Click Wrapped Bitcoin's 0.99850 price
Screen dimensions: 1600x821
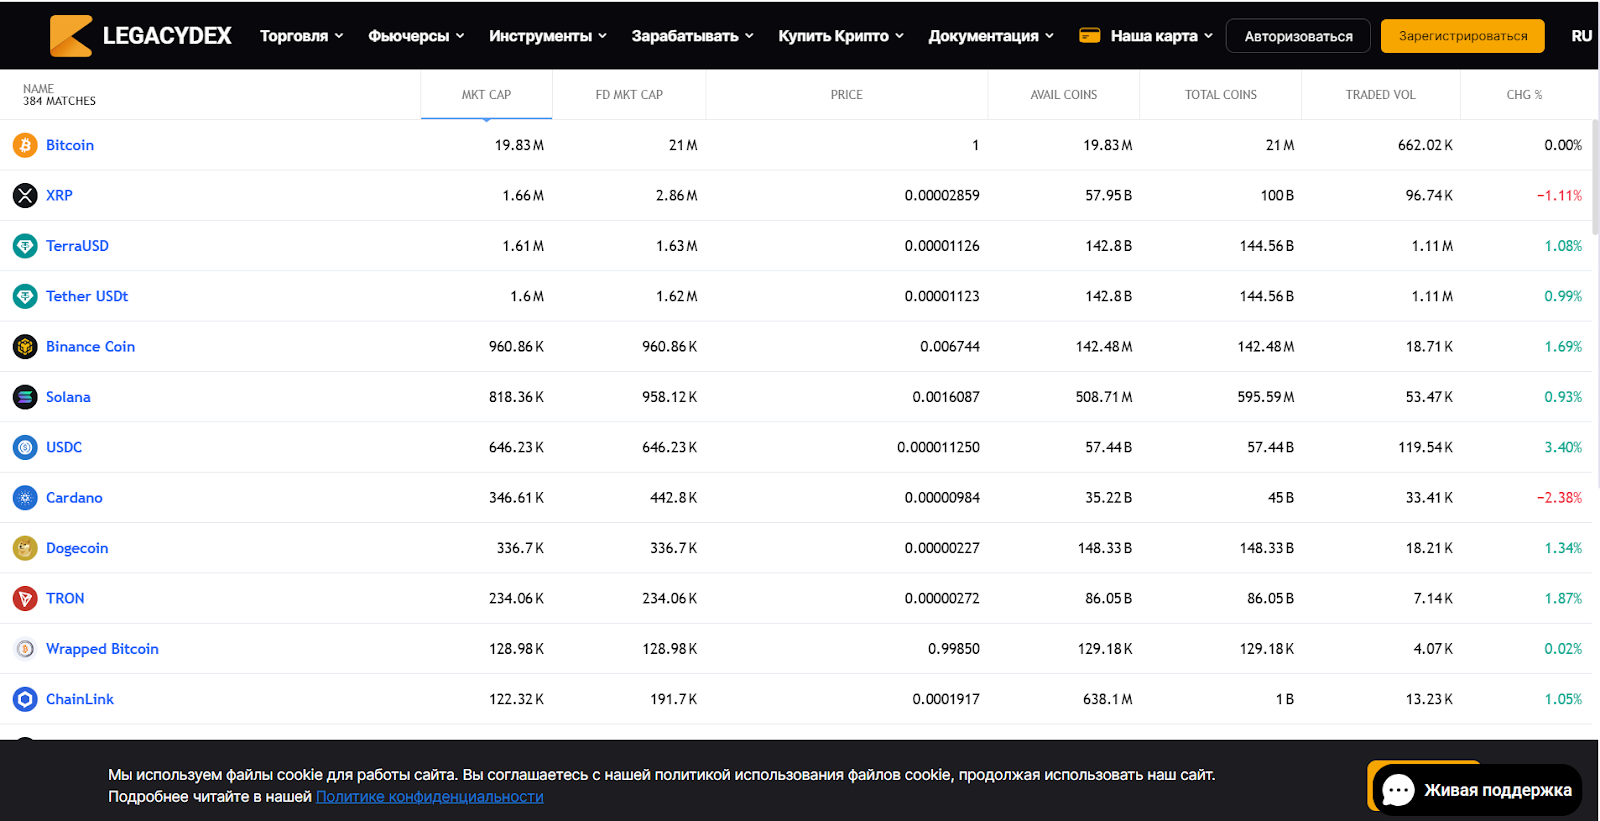click(954, 649)
